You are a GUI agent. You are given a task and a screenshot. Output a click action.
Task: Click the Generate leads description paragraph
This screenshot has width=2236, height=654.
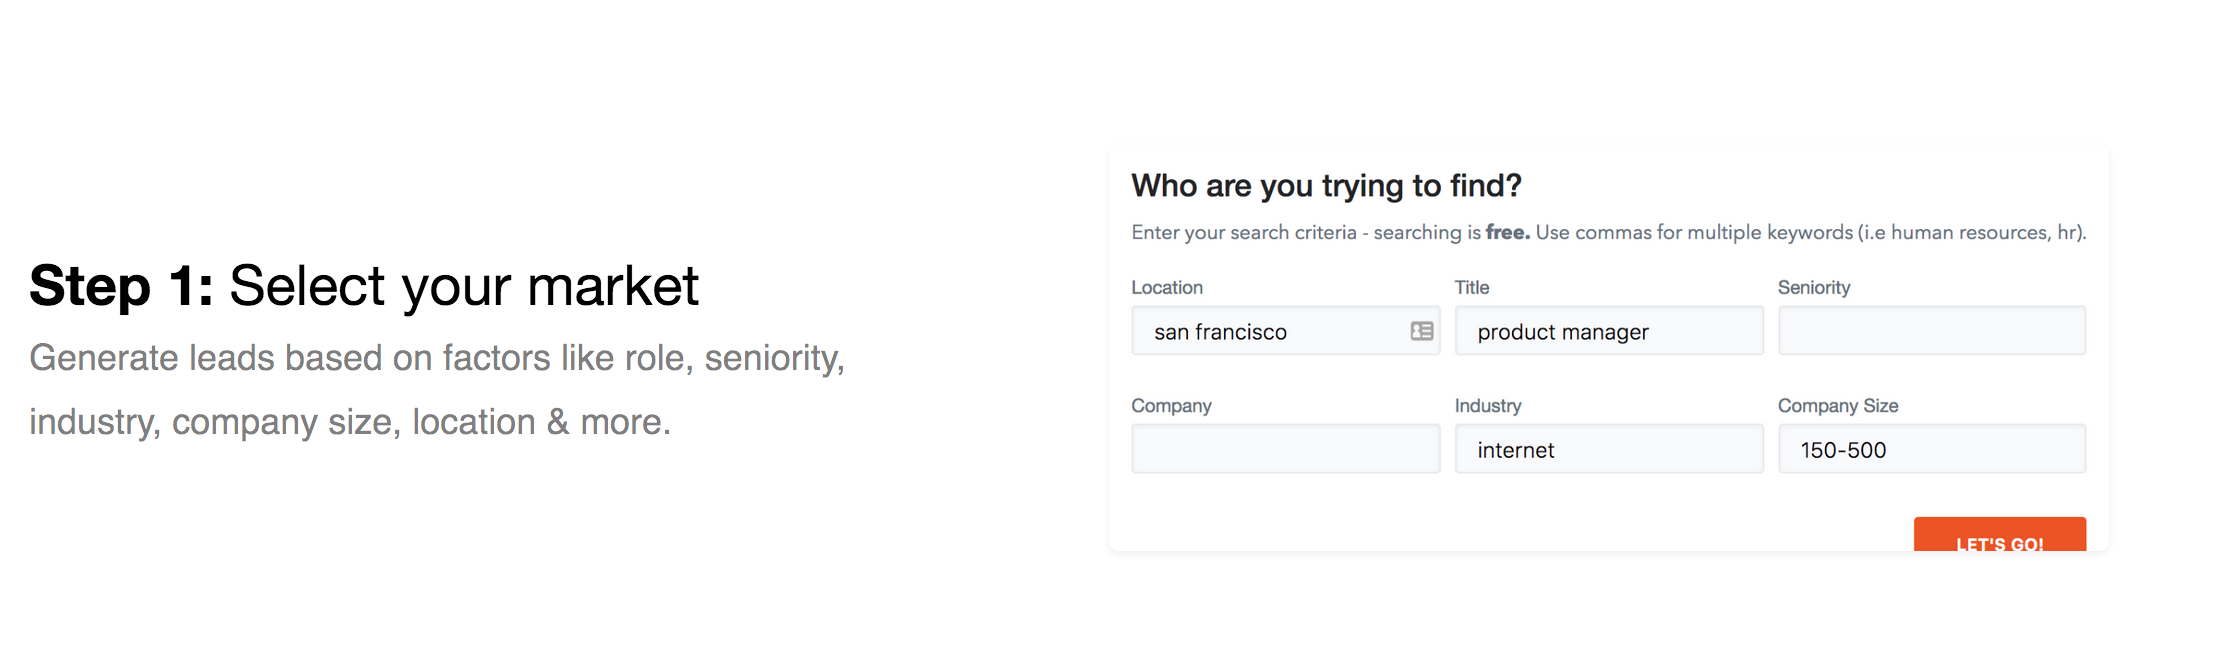coord(437,390)
